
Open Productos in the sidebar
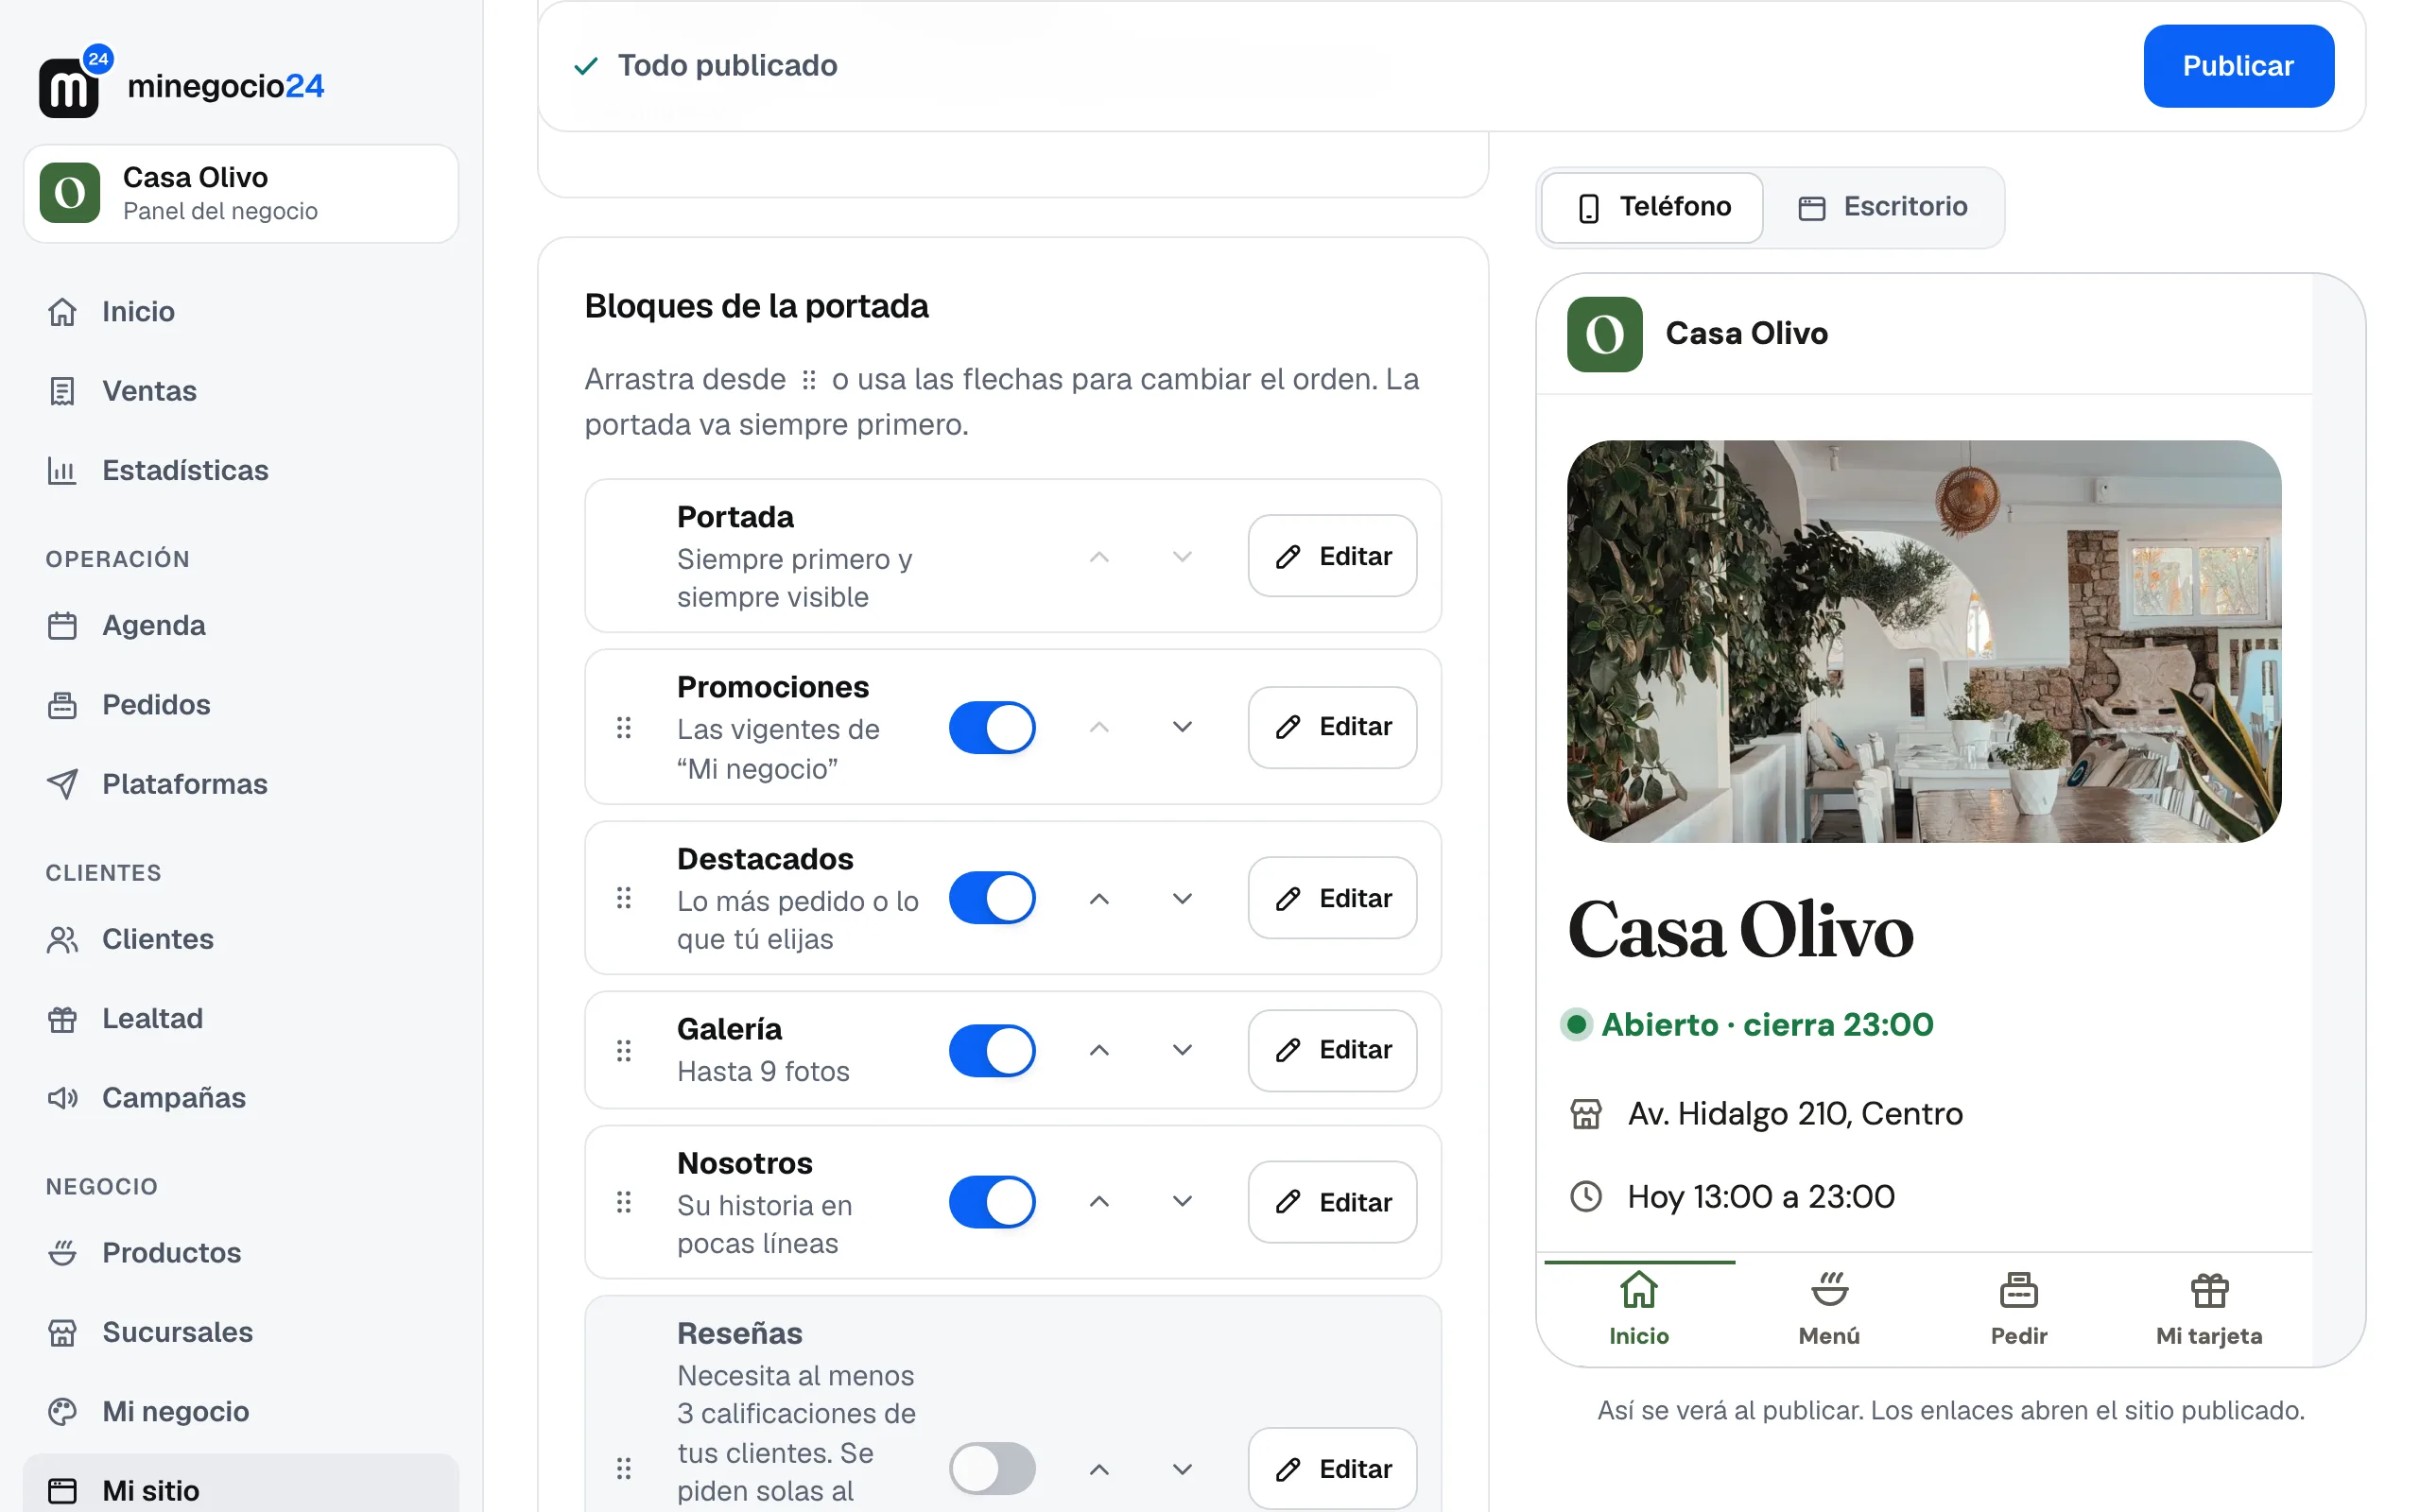click(x=240, y=1253)
